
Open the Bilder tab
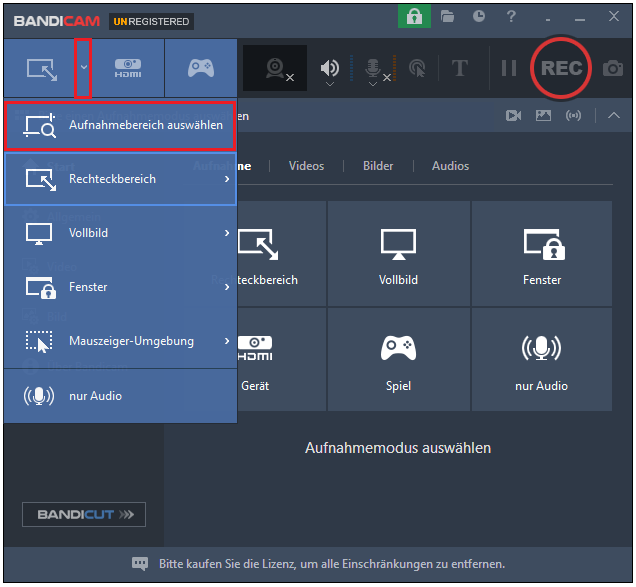pyautogui.click(x=378, y=166)
